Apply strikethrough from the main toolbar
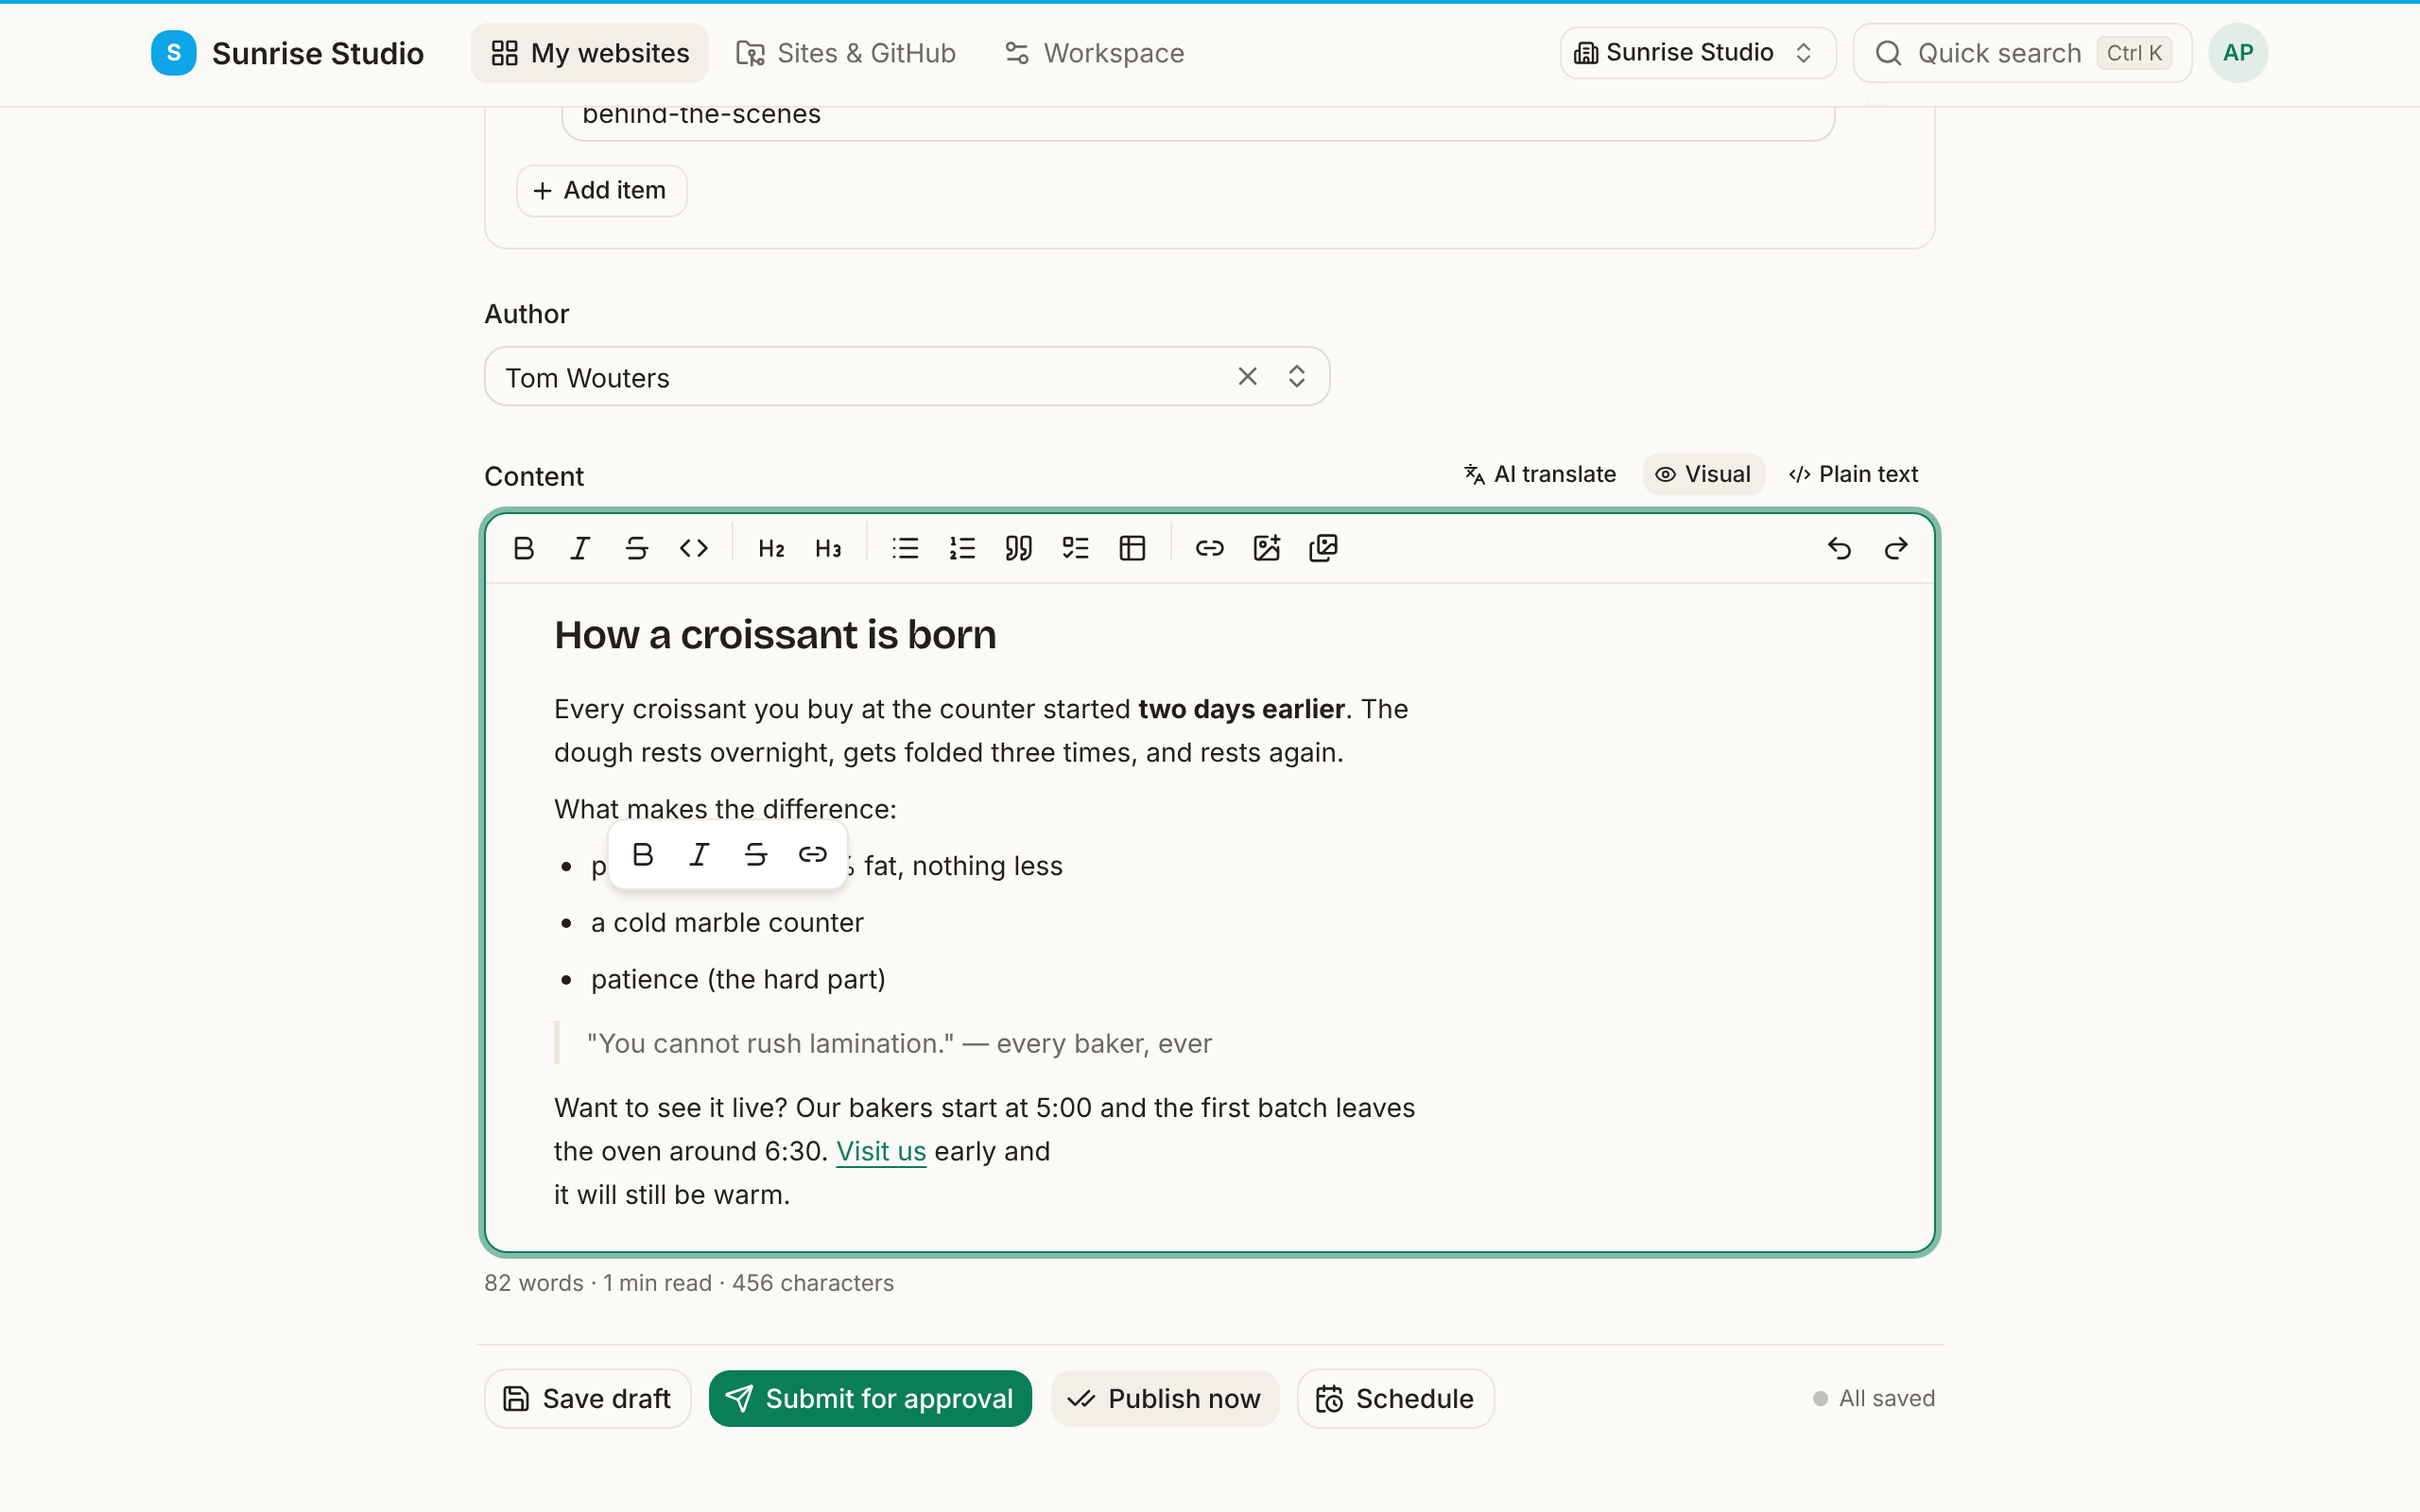The height and width of the screenshot is (1512, 2420). (637, 548)
